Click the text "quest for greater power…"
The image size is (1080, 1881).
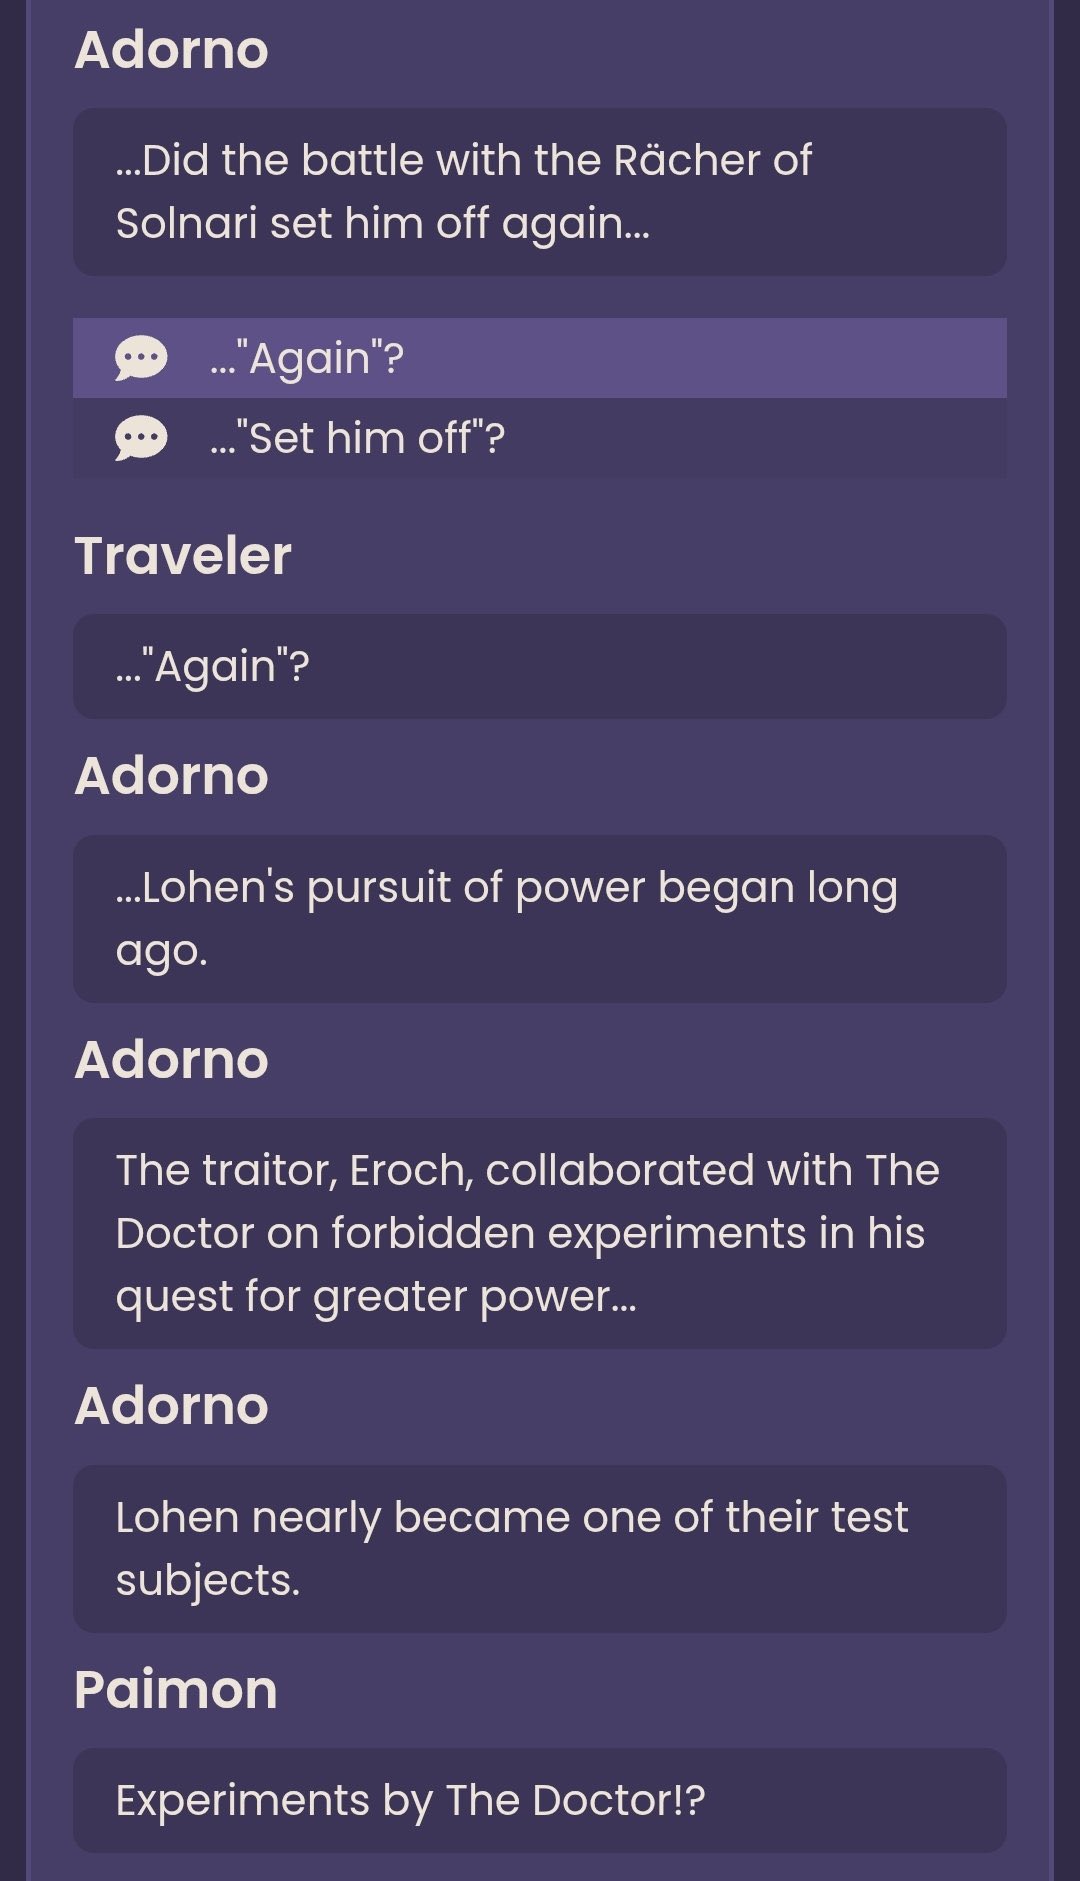pyautogui.click(x=376, y=1297)
